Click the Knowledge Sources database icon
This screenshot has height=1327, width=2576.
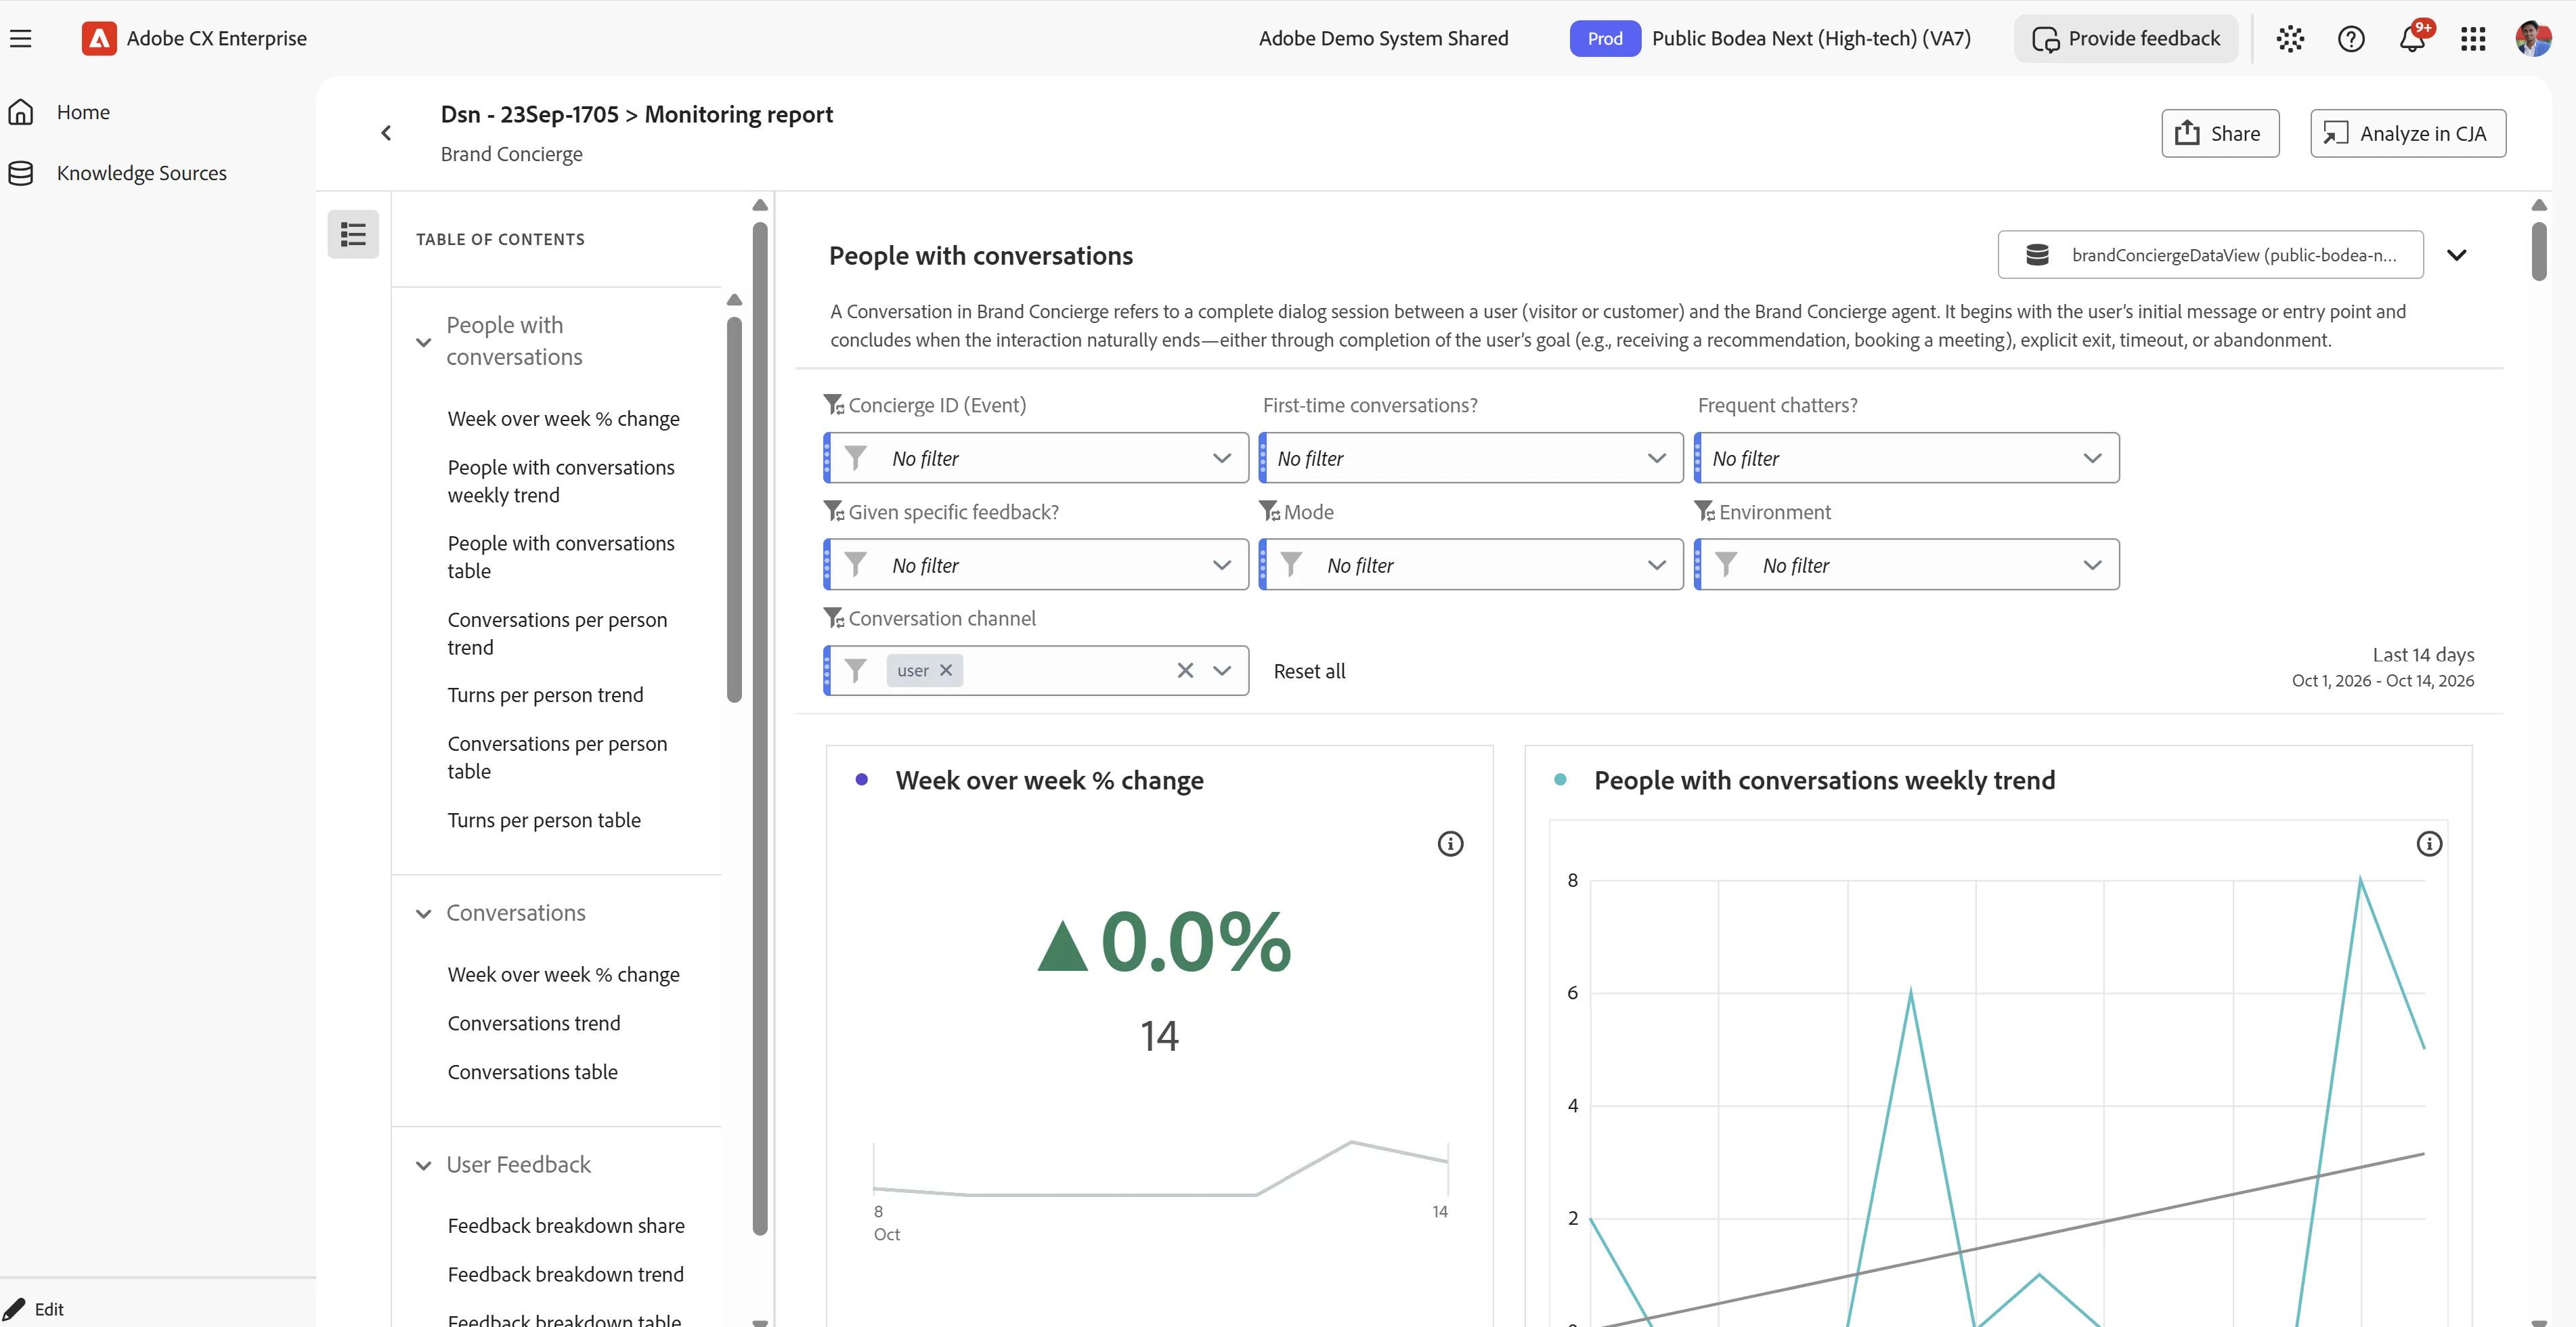[21, 173]
